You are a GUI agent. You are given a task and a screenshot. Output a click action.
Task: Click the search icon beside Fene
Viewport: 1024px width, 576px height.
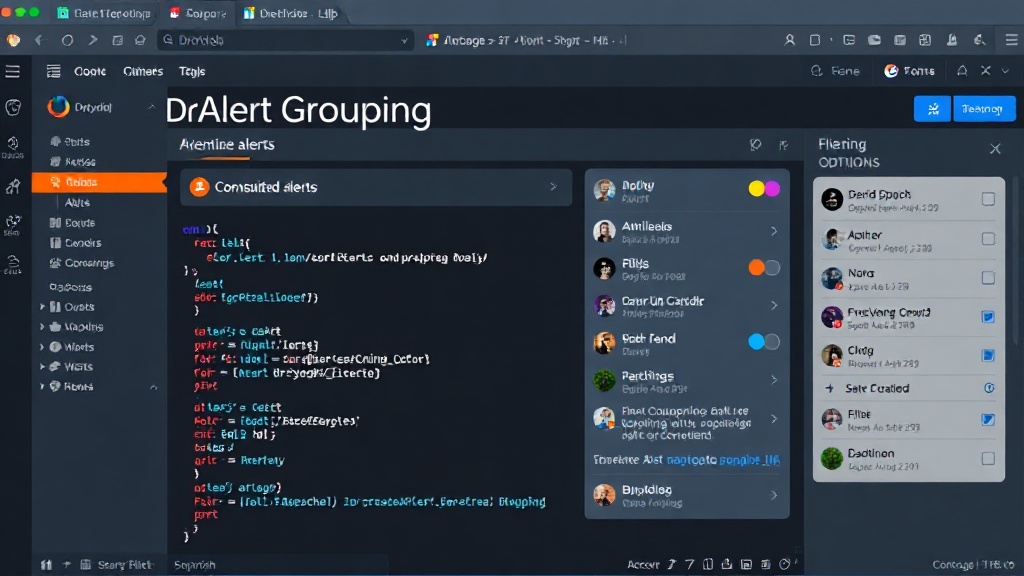point(816,71)
